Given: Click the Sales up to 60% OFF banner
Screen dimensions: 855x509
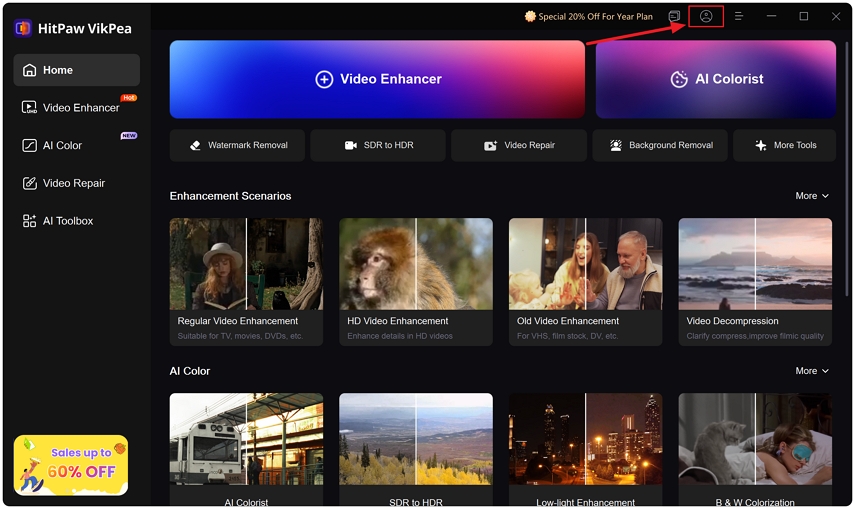Looking at the screenshot, I should click(x=71, y=464).
